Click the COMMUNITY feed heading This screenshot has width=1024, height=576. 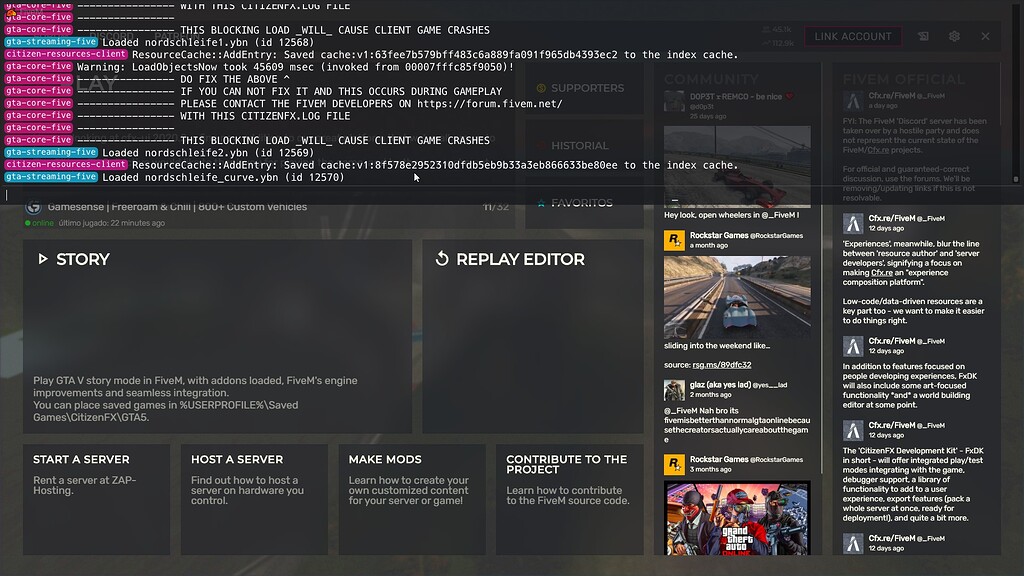click(711, 80)
